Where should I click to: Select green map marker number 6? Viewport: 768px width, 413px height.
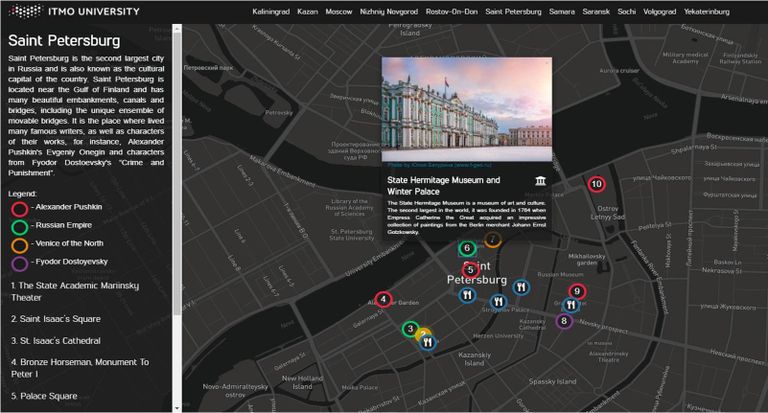[467, 248]
